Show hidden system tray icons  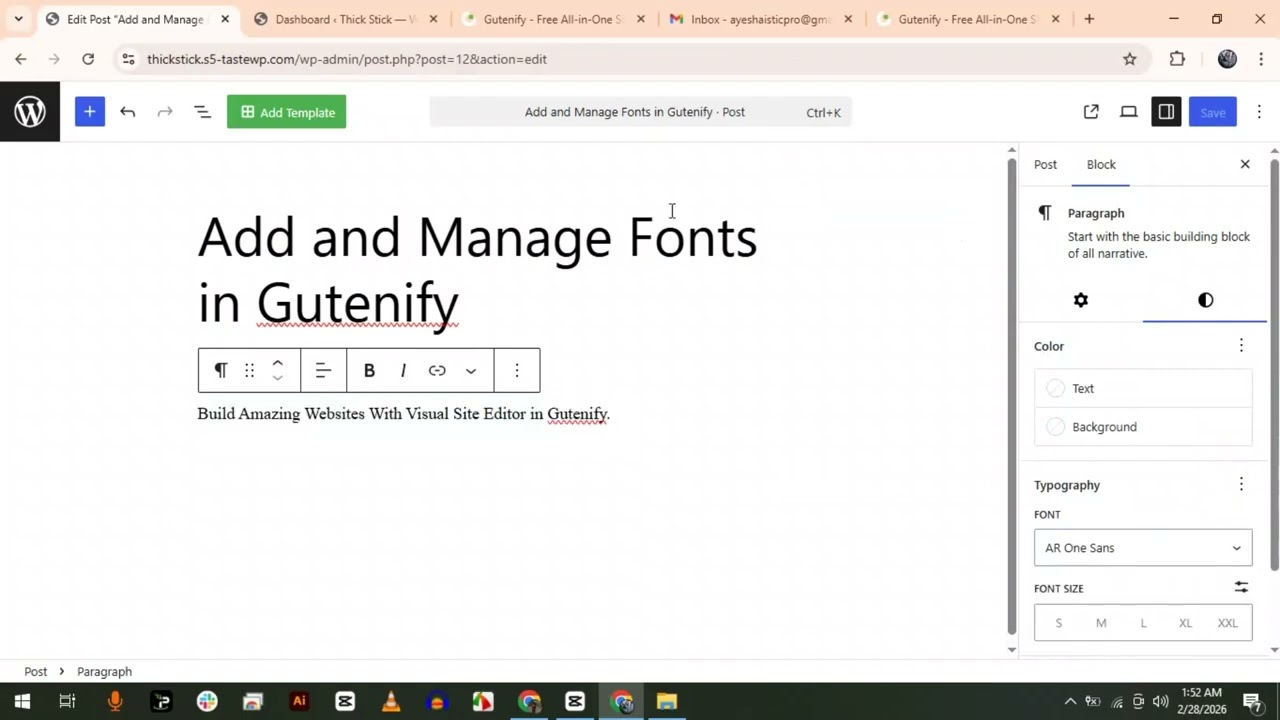1070,702
